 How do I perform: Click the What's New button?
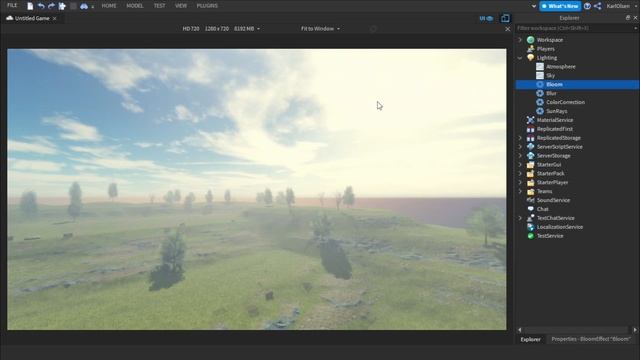coord(560,6)
